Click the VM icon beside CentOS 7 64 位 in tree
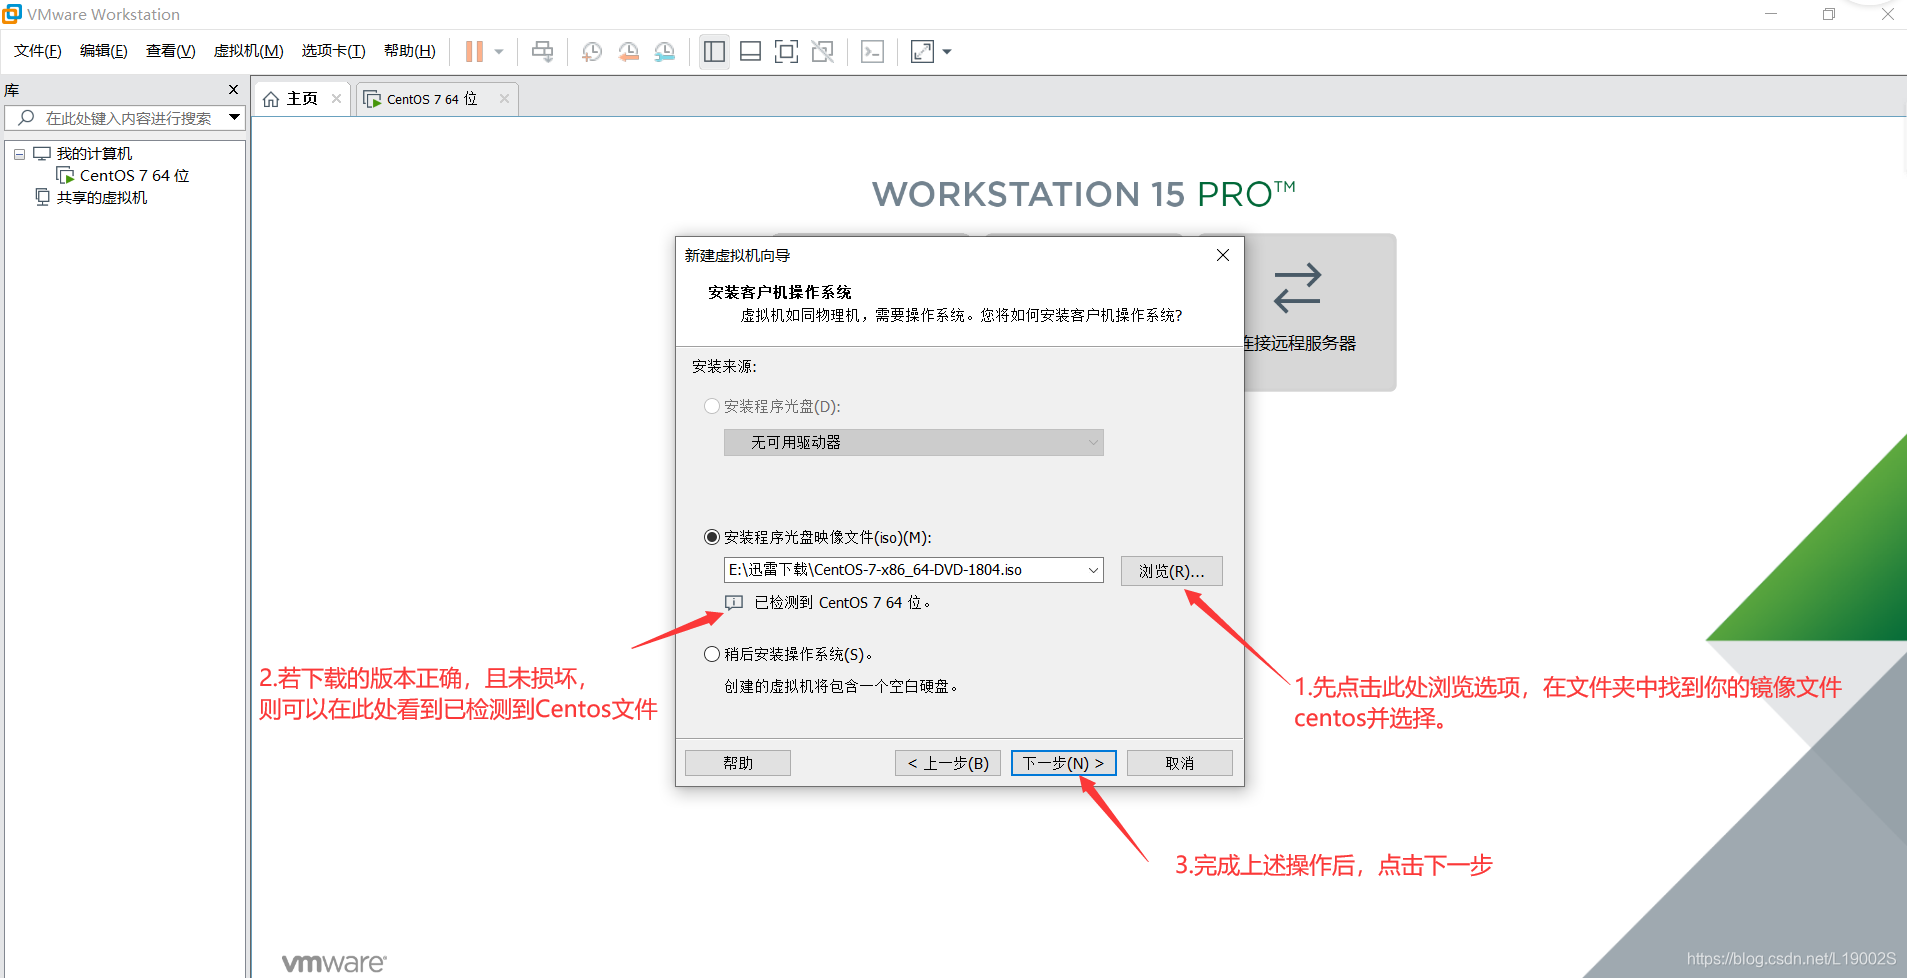This screenshot has width=1907, height=978. tap(65, 176)
